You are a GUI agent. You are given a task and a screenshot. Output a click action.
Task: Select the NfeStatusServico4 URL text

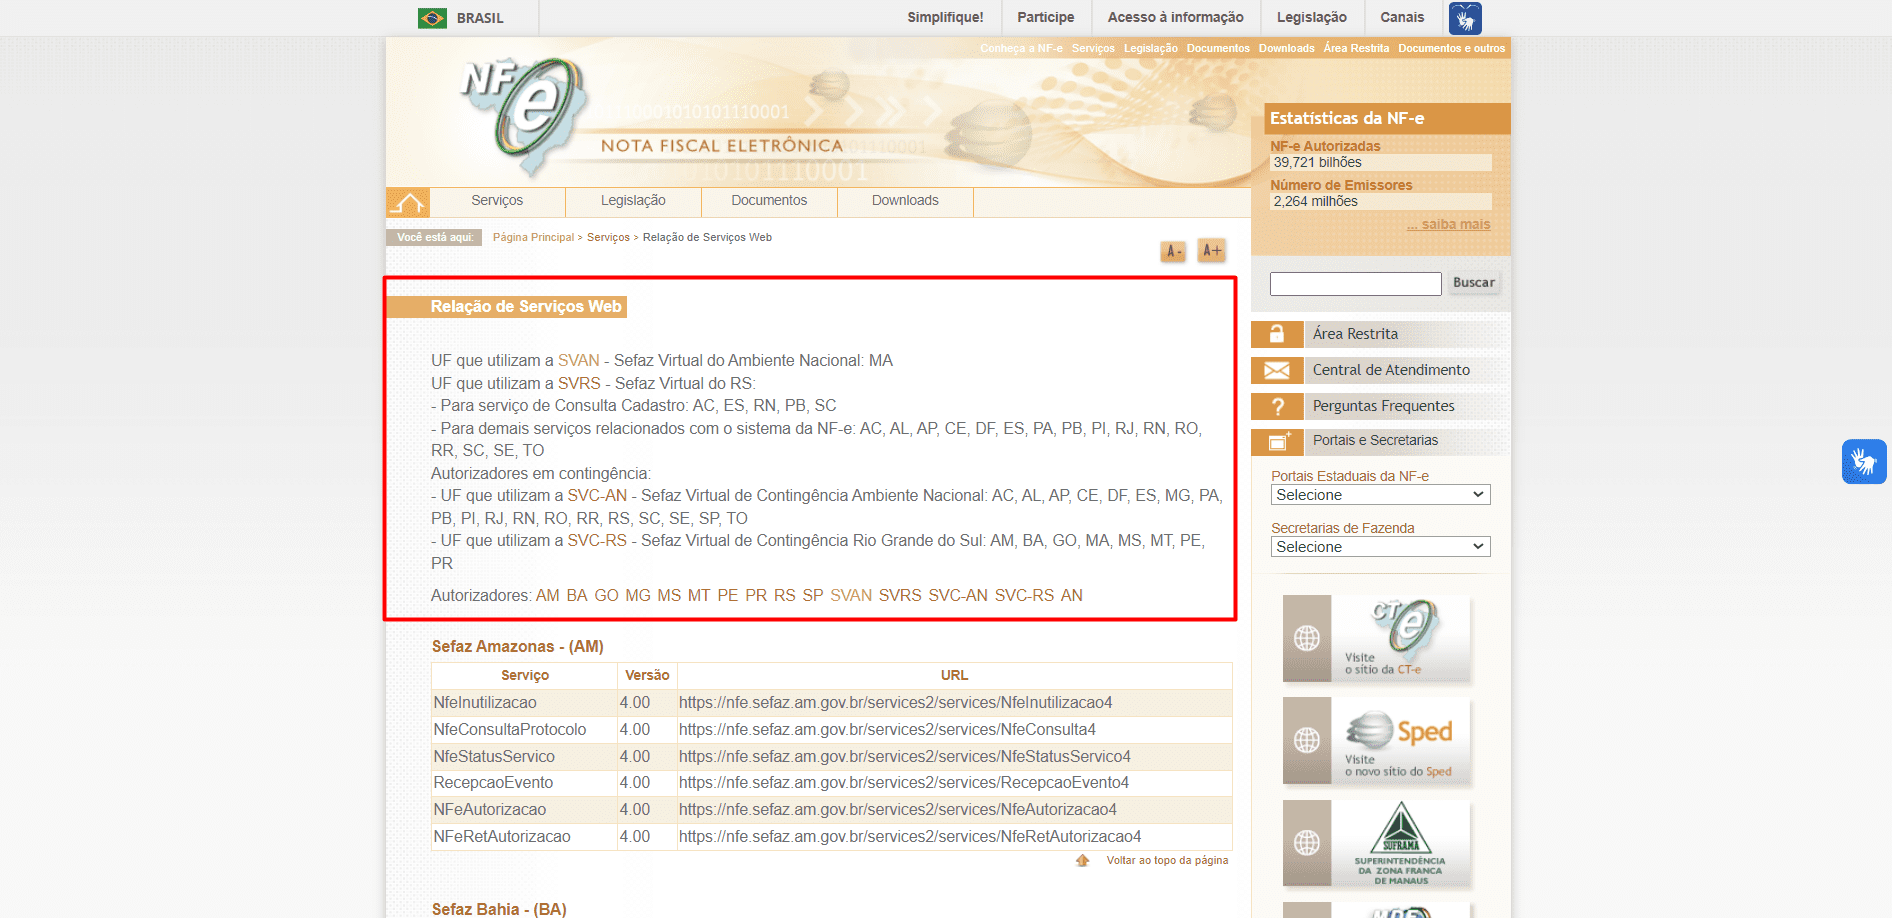pyautogui.click(x=905, y=757)
